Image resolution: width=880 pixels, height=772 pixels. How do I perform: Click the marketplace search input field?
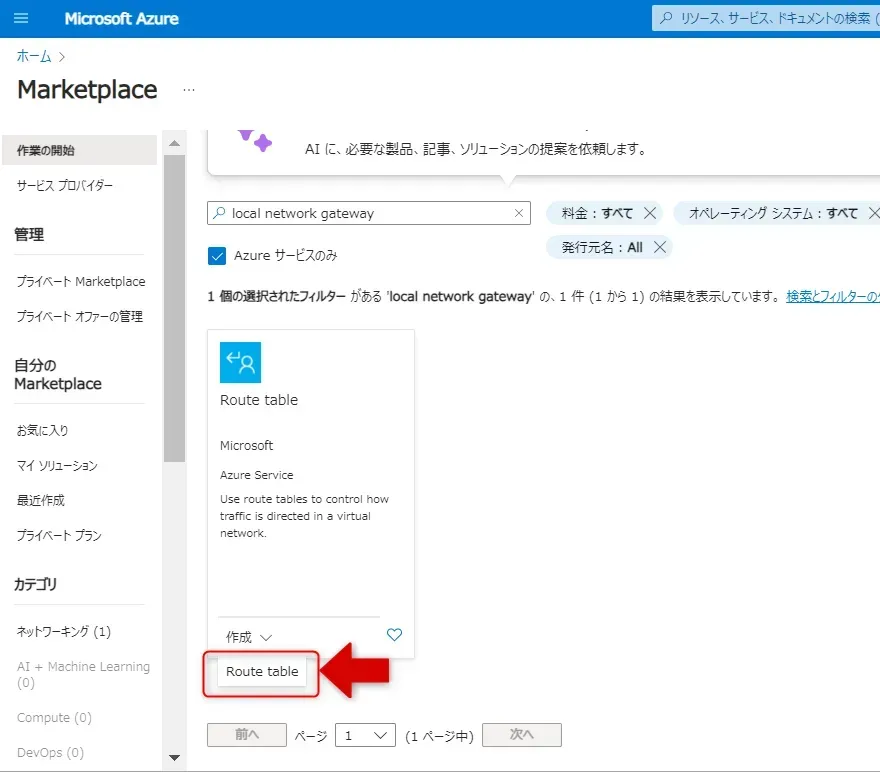pyautogui.click(x=370, y=213)
